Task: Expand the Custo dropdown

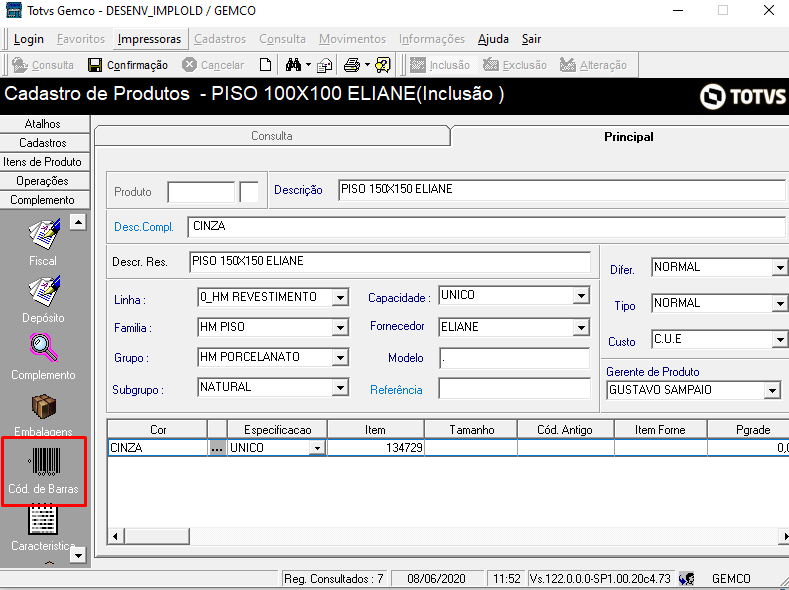Action: point(780,340)
